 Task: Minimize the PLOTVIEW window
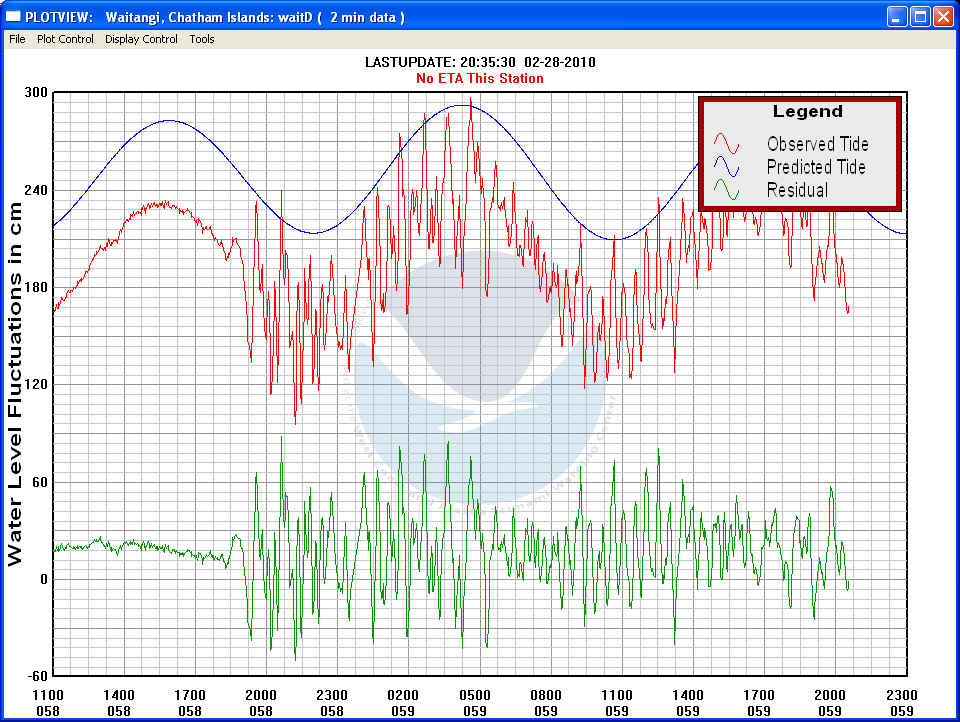point(897,16)
